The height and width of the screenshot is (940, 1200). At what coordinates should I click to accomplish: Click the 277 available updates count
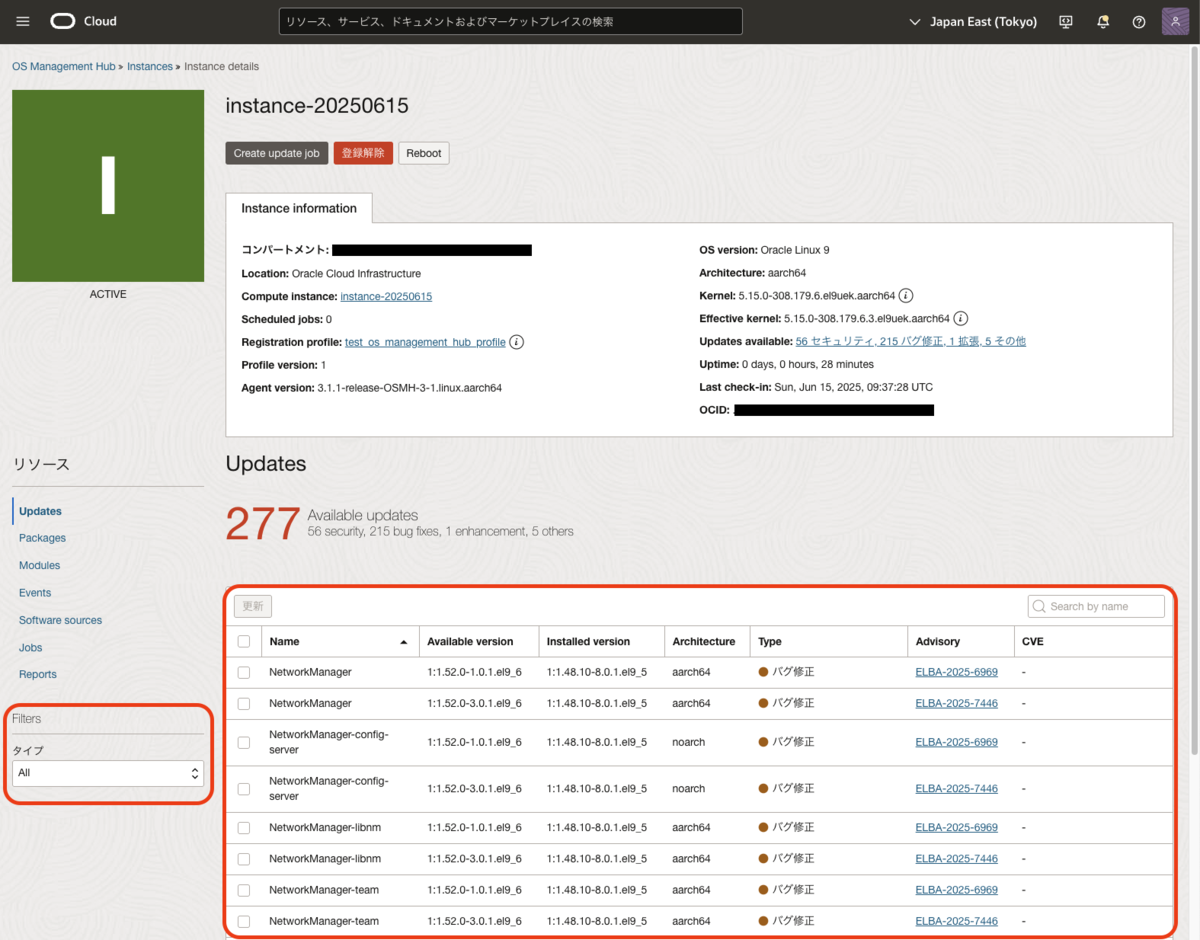(x=263, y=523)
